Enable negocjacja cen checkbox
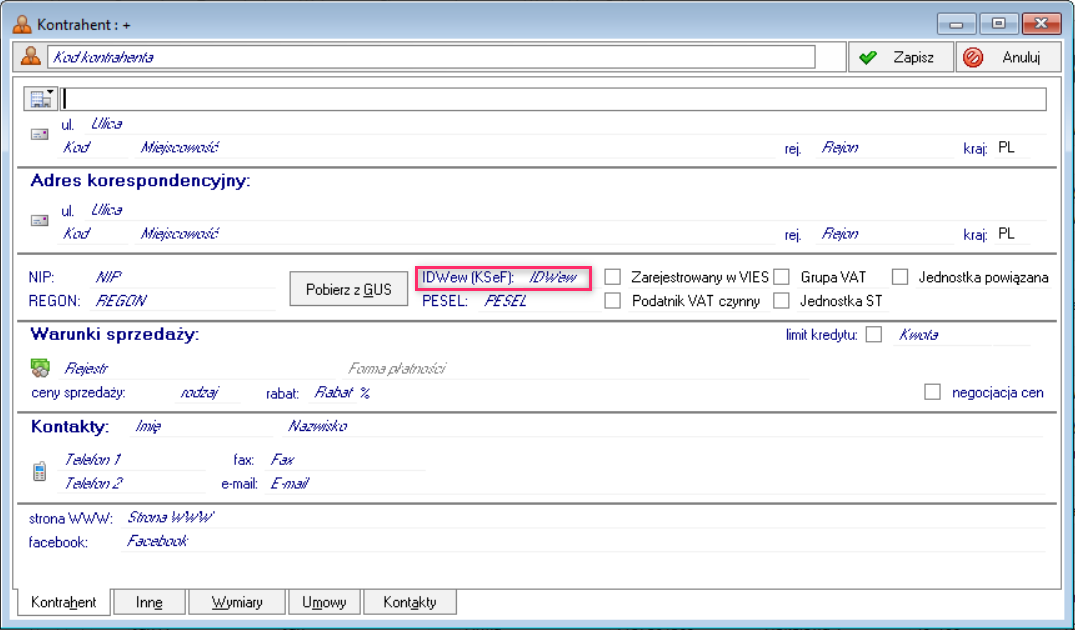The height and width of the screenshot is (630, 1075). click(x=932, y=392)
